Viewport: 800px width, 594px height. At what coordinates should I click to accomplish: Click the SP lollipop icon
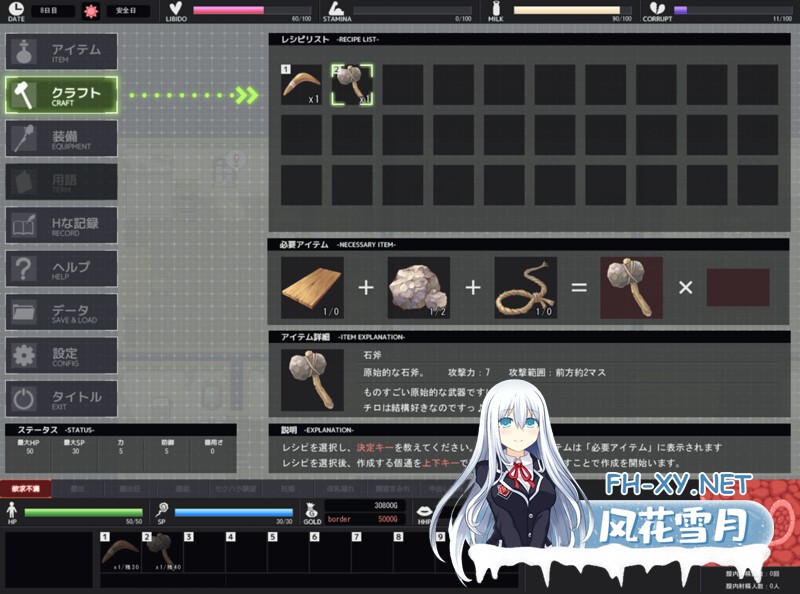pyautogui.click(x=162, y=510)
